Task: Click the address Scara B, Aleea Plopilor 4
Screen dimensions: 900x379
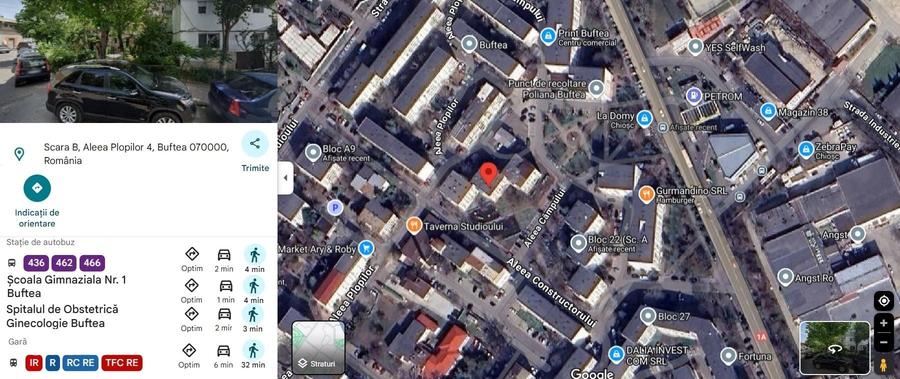Action: point(137,154)
